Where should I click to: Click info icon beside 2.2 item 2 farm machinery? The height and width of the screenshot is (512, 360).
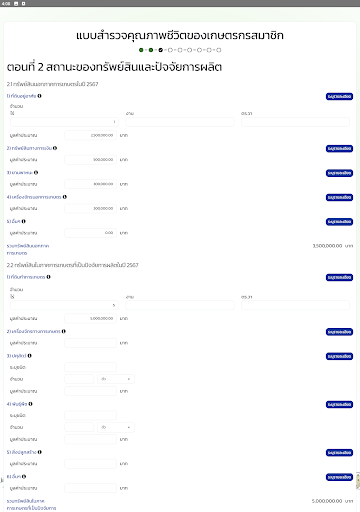tap(64, 331)
